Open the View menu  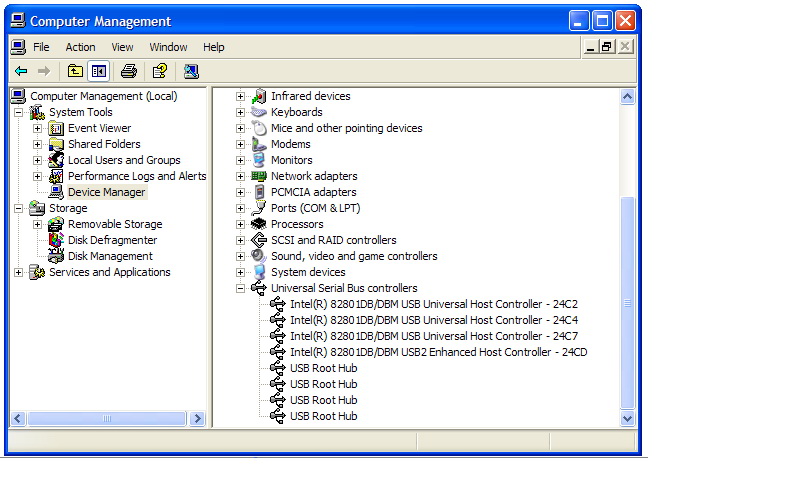tap(122, 47)
